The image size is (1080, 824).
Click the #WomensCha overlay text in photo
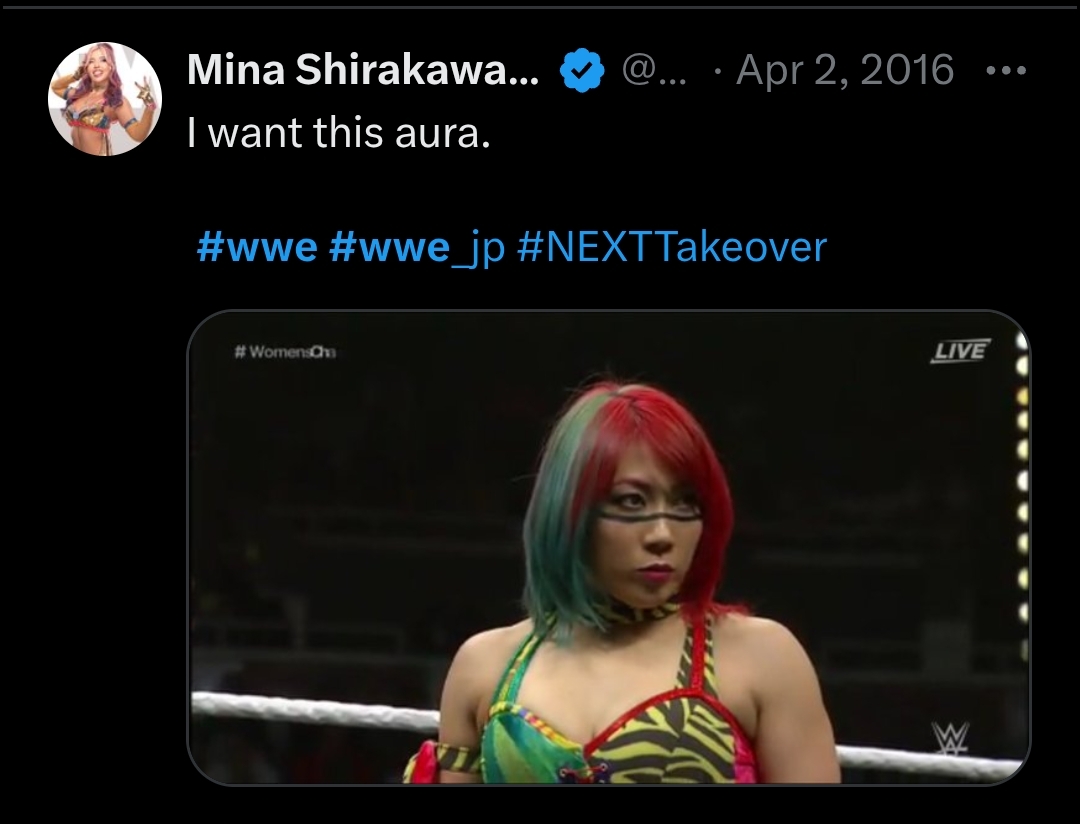284,352
